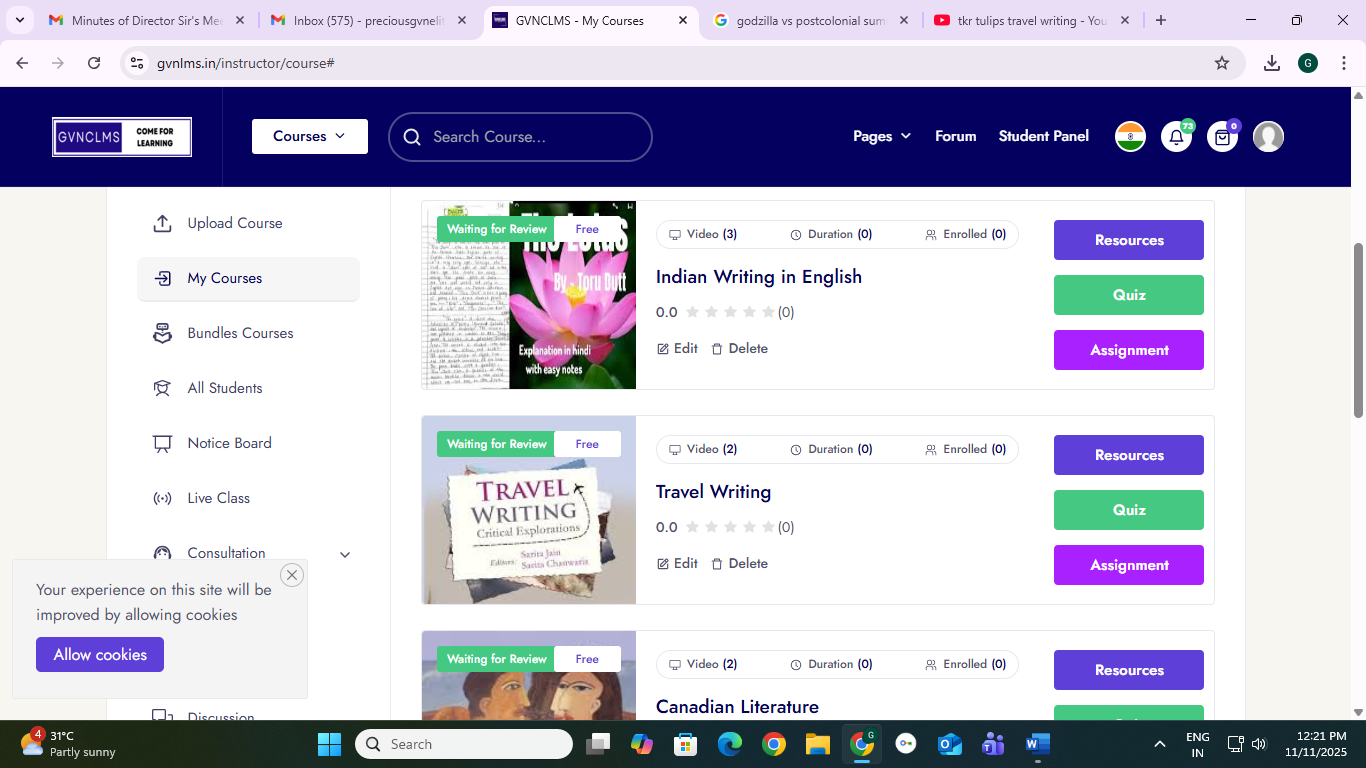Image resolution: width=1366 pixels, height=768 pixels.
Task: Switch to the Gmail Inbox tab
Action: (x=368, y=20)
